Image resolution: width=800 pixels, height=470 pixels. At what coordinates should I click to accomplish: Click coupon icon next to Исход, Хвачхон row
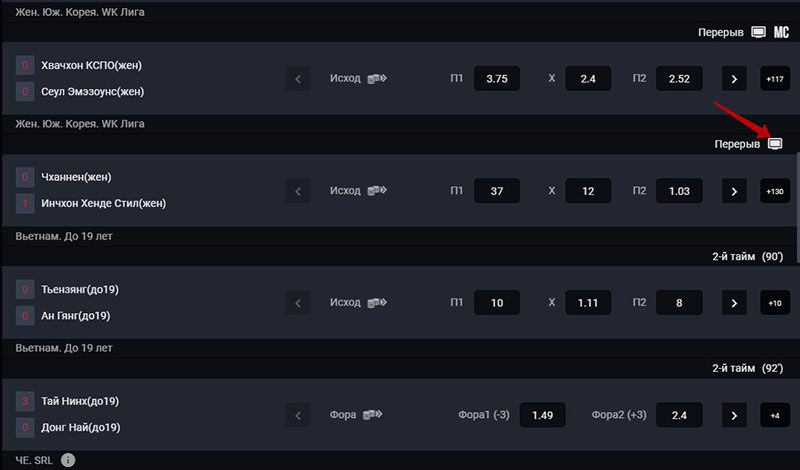pos(377,78)
